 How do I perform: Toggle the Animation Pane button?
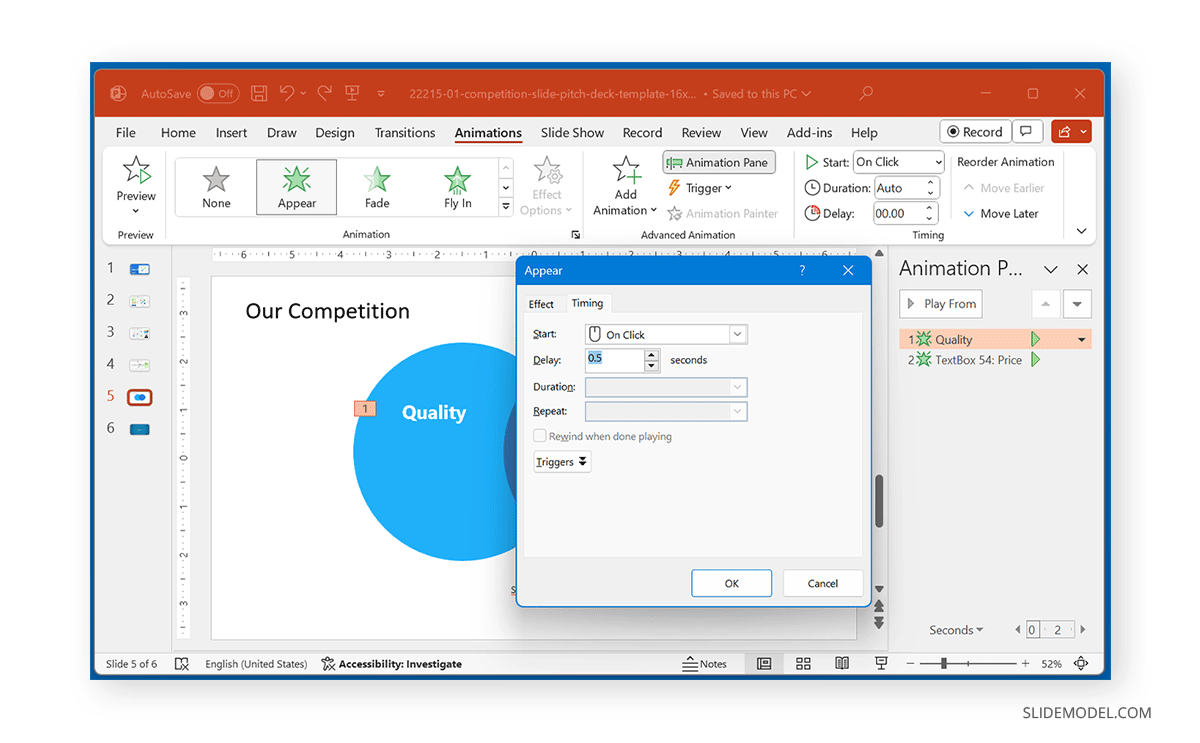pyautogui.click(x=718, y=162)
